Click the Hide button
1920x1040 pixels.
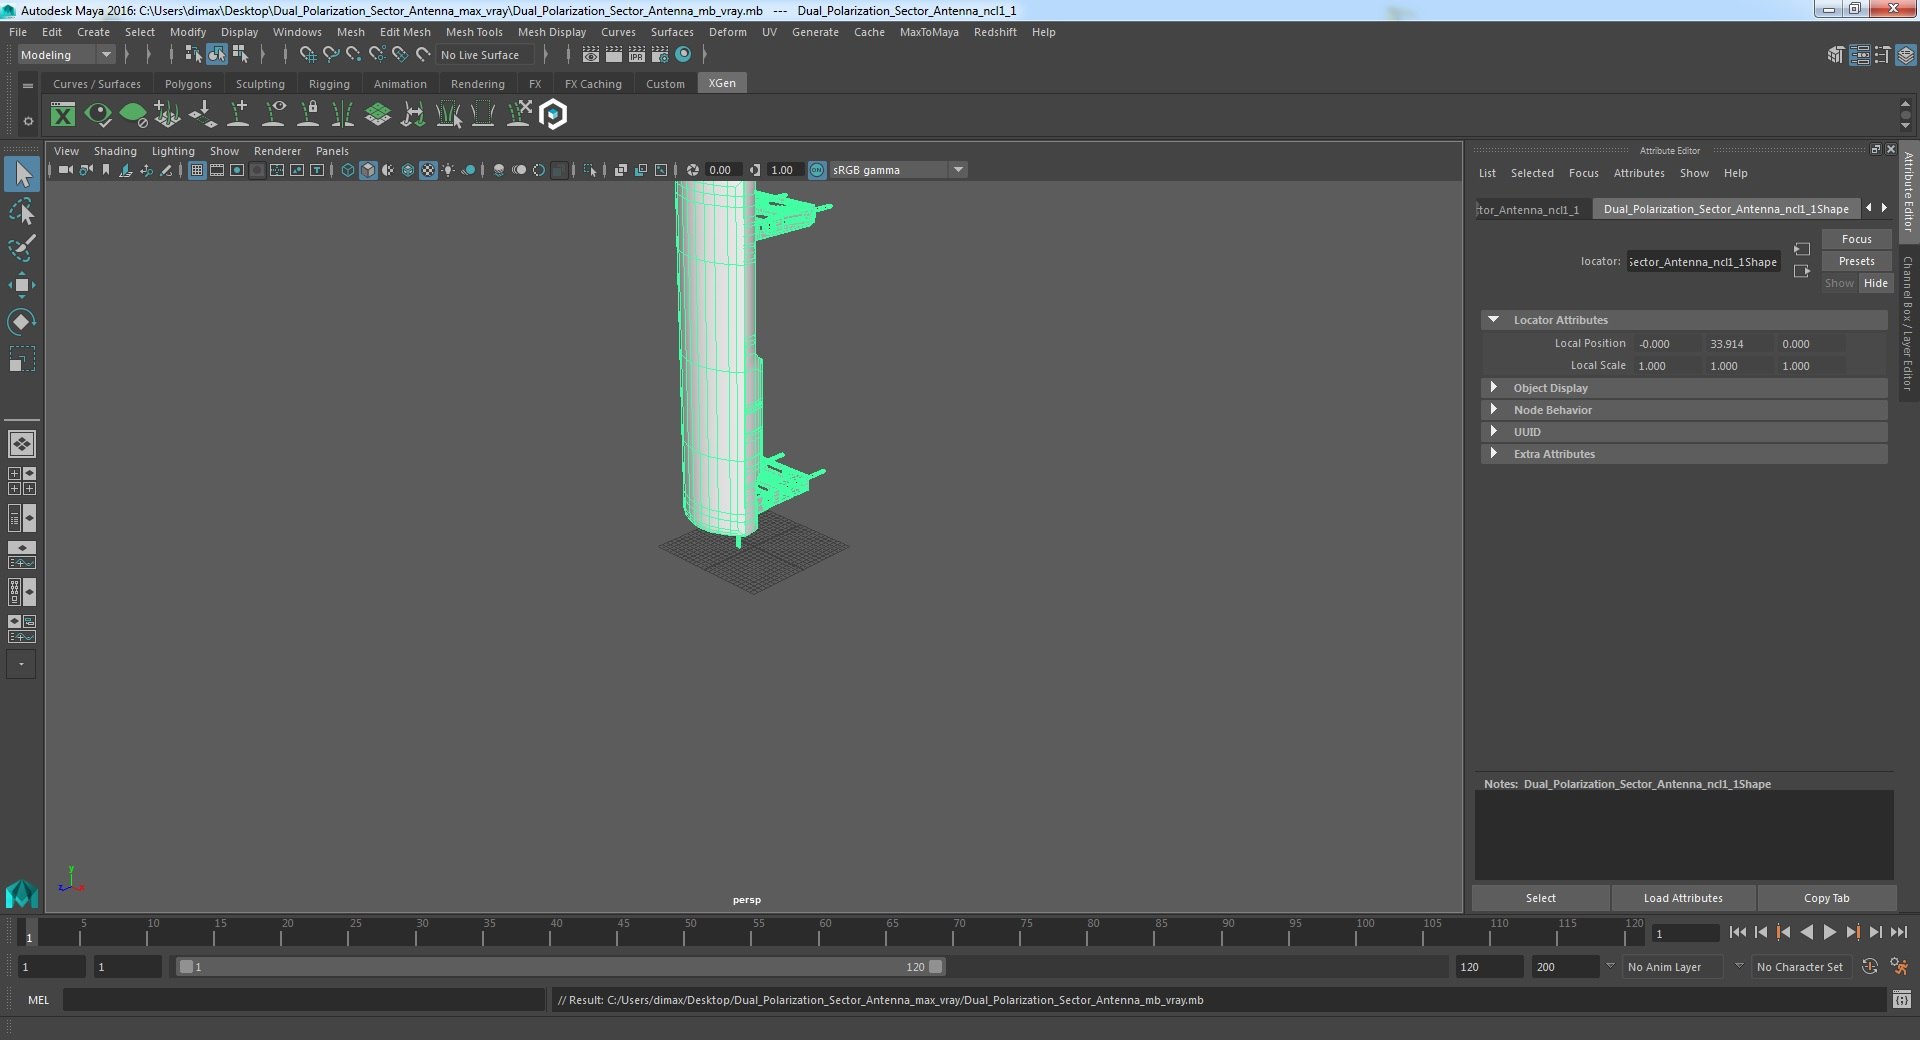click(1876, 283)
